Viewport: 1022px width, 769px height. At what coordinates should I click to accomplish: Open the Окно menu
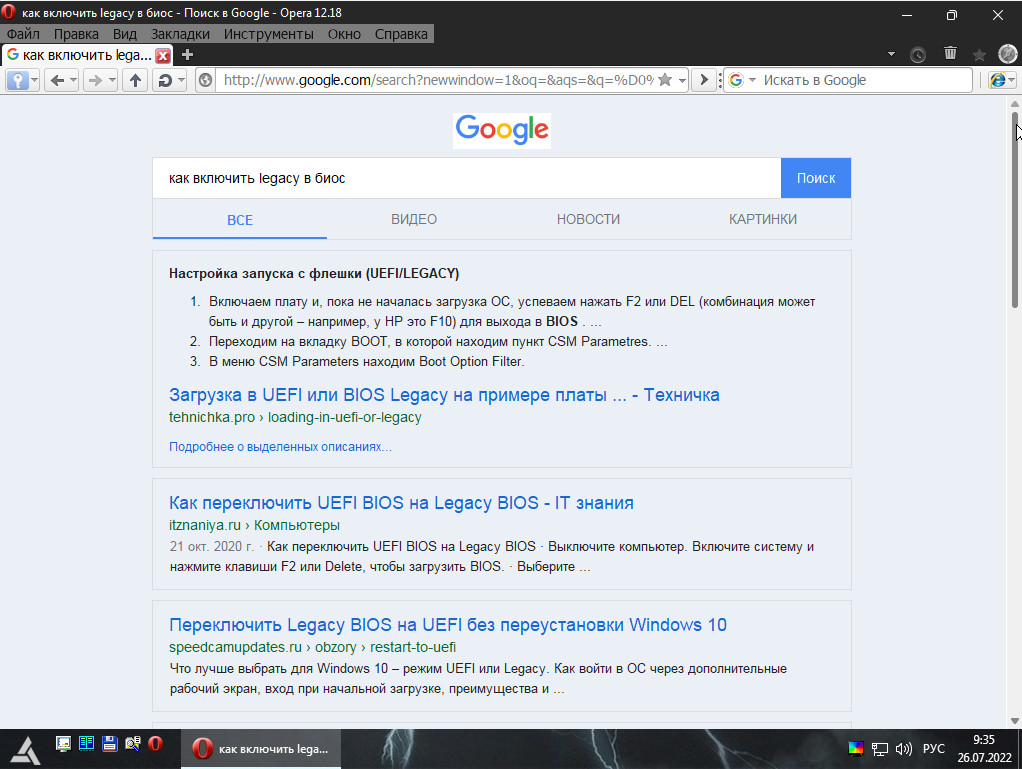pyautogui.click(x=344, y=34)
